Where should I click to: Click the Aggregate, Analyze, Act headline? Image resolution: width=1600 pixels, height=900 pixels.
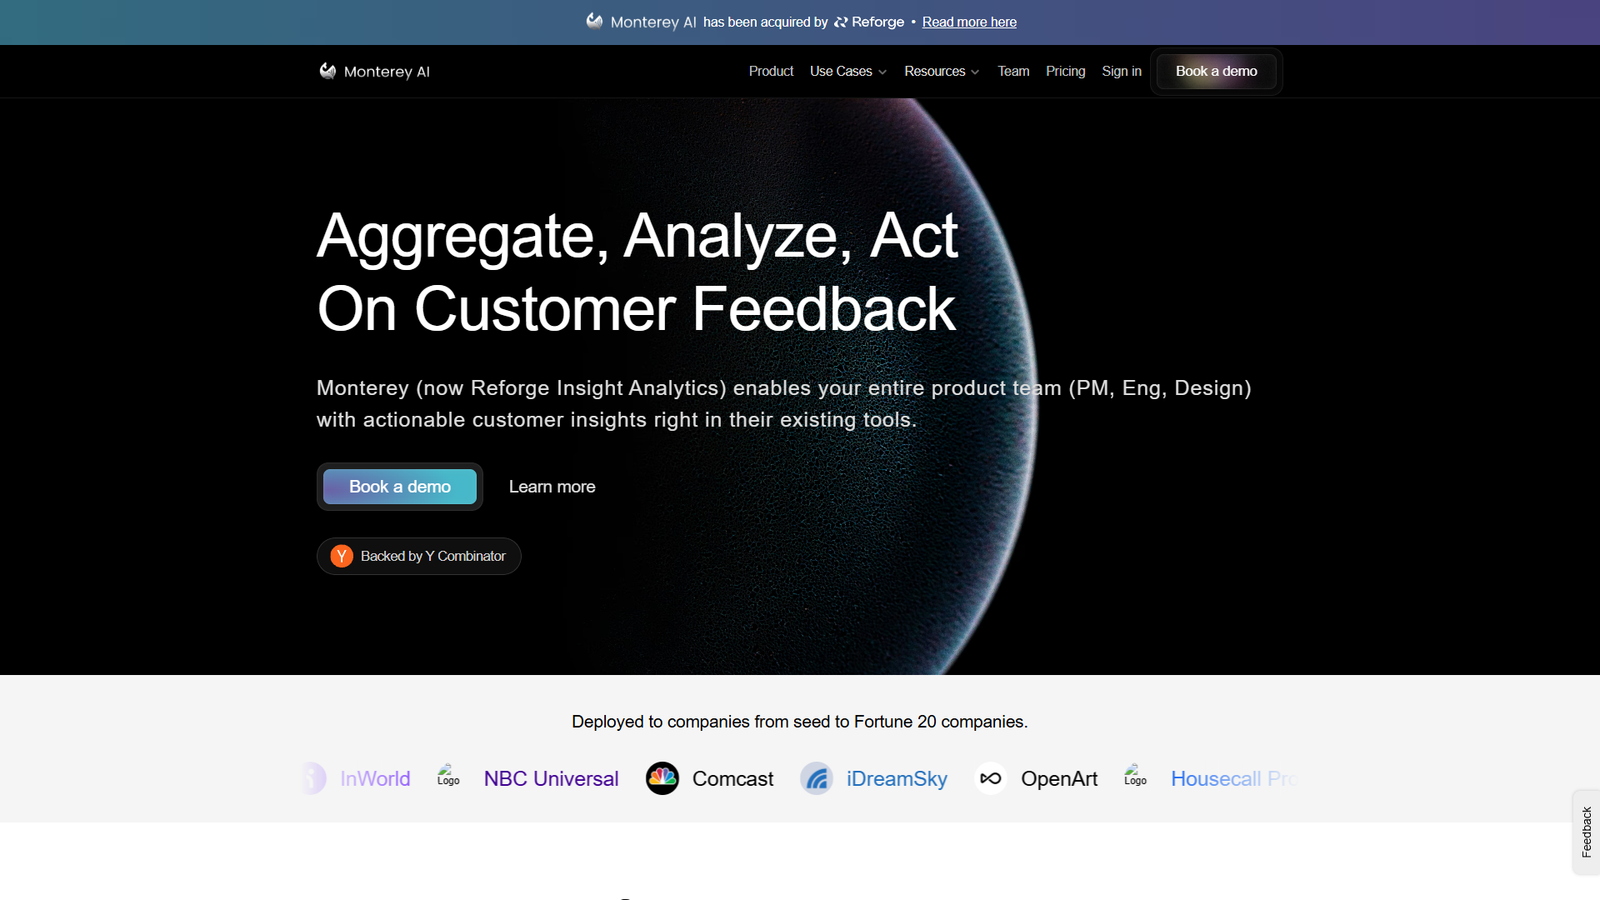tap(638, 272)
